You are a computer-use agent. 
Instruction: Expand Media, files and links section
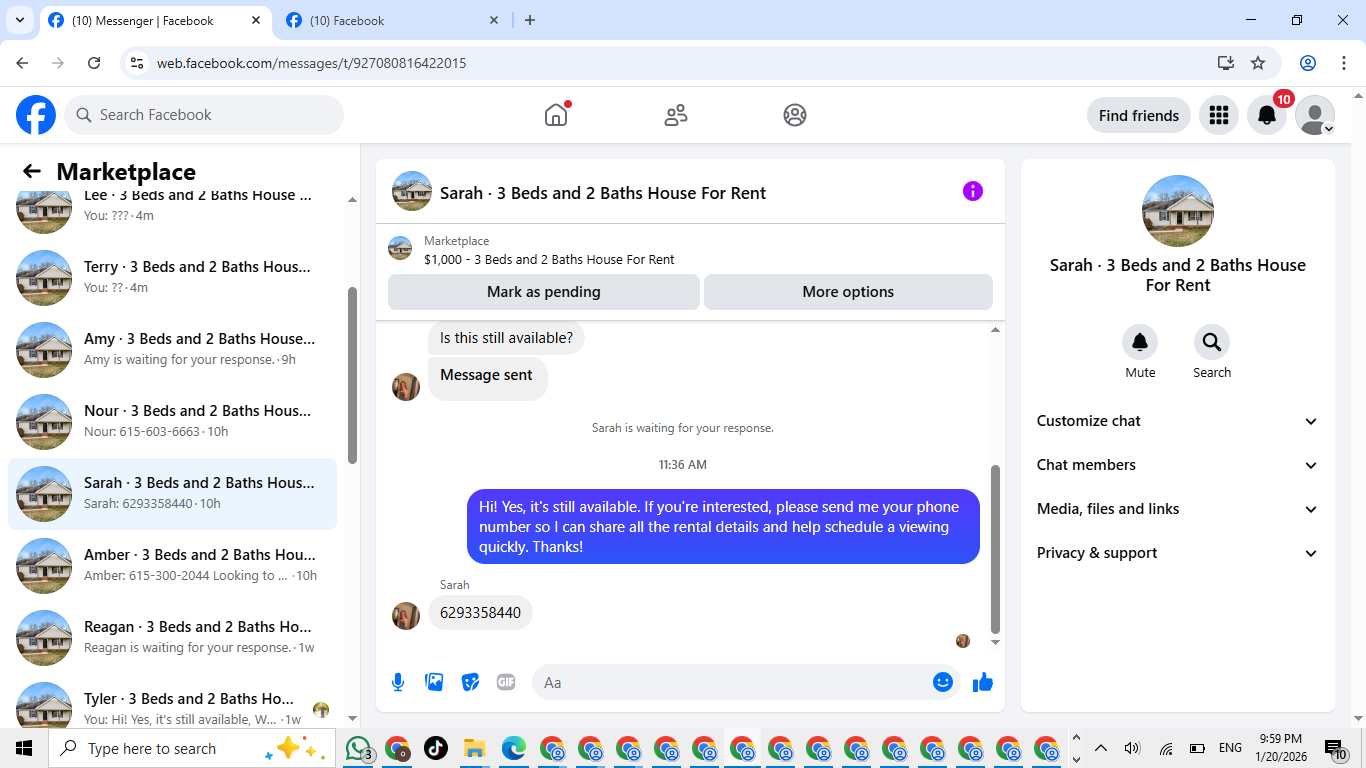(x=1178, y=509)
